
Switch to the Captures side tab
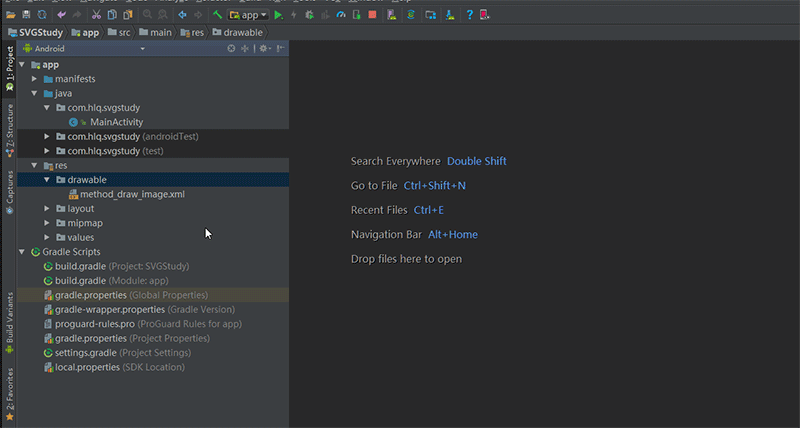pos(9,190)
